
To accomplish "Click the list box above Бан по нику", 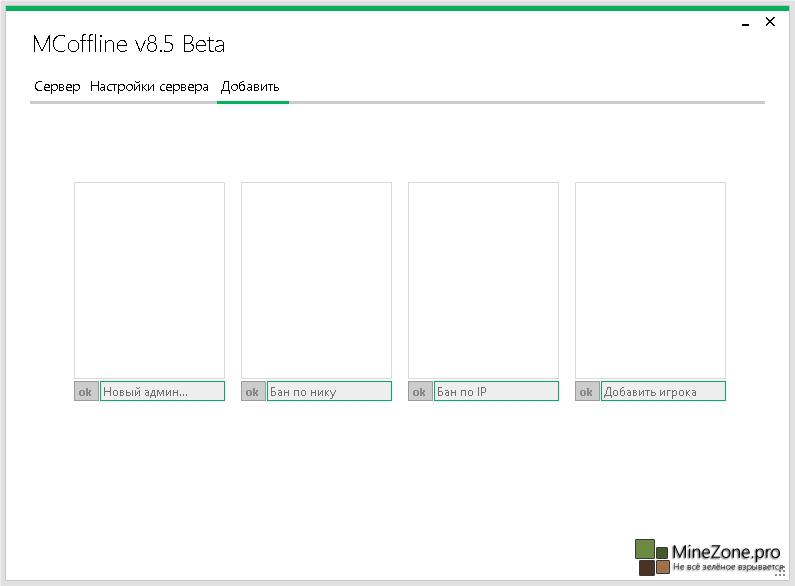I will [x=316, y=280].
